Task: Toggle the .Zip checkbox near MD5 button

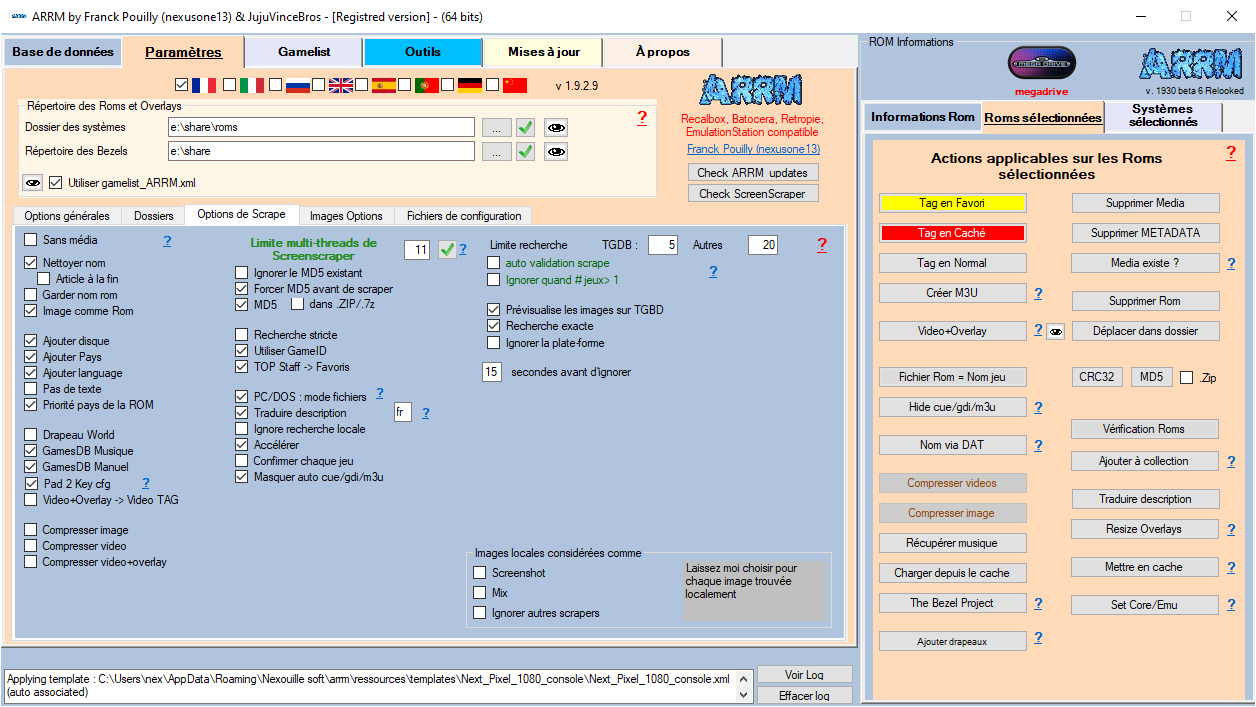Action: coord(1187,378)
